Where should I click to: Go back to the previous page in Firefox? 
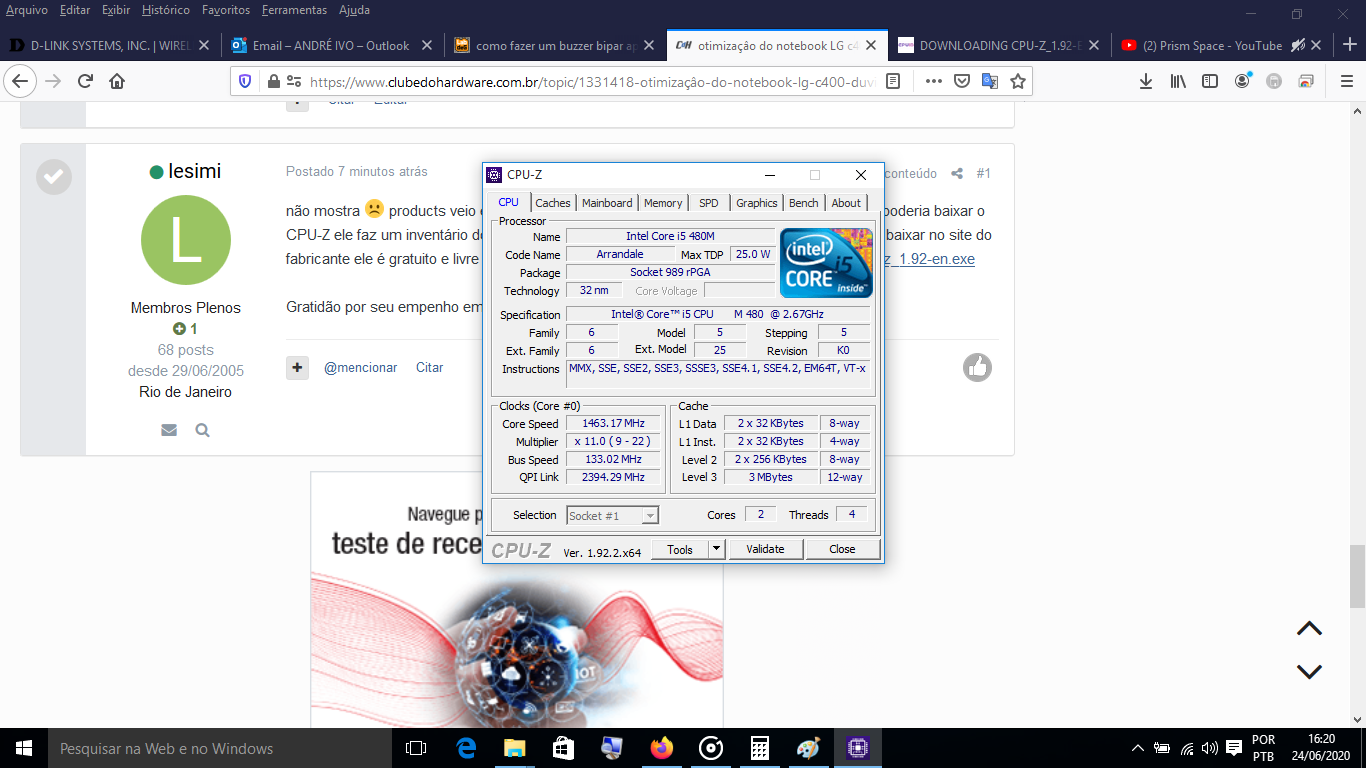[x=21, y=81]
